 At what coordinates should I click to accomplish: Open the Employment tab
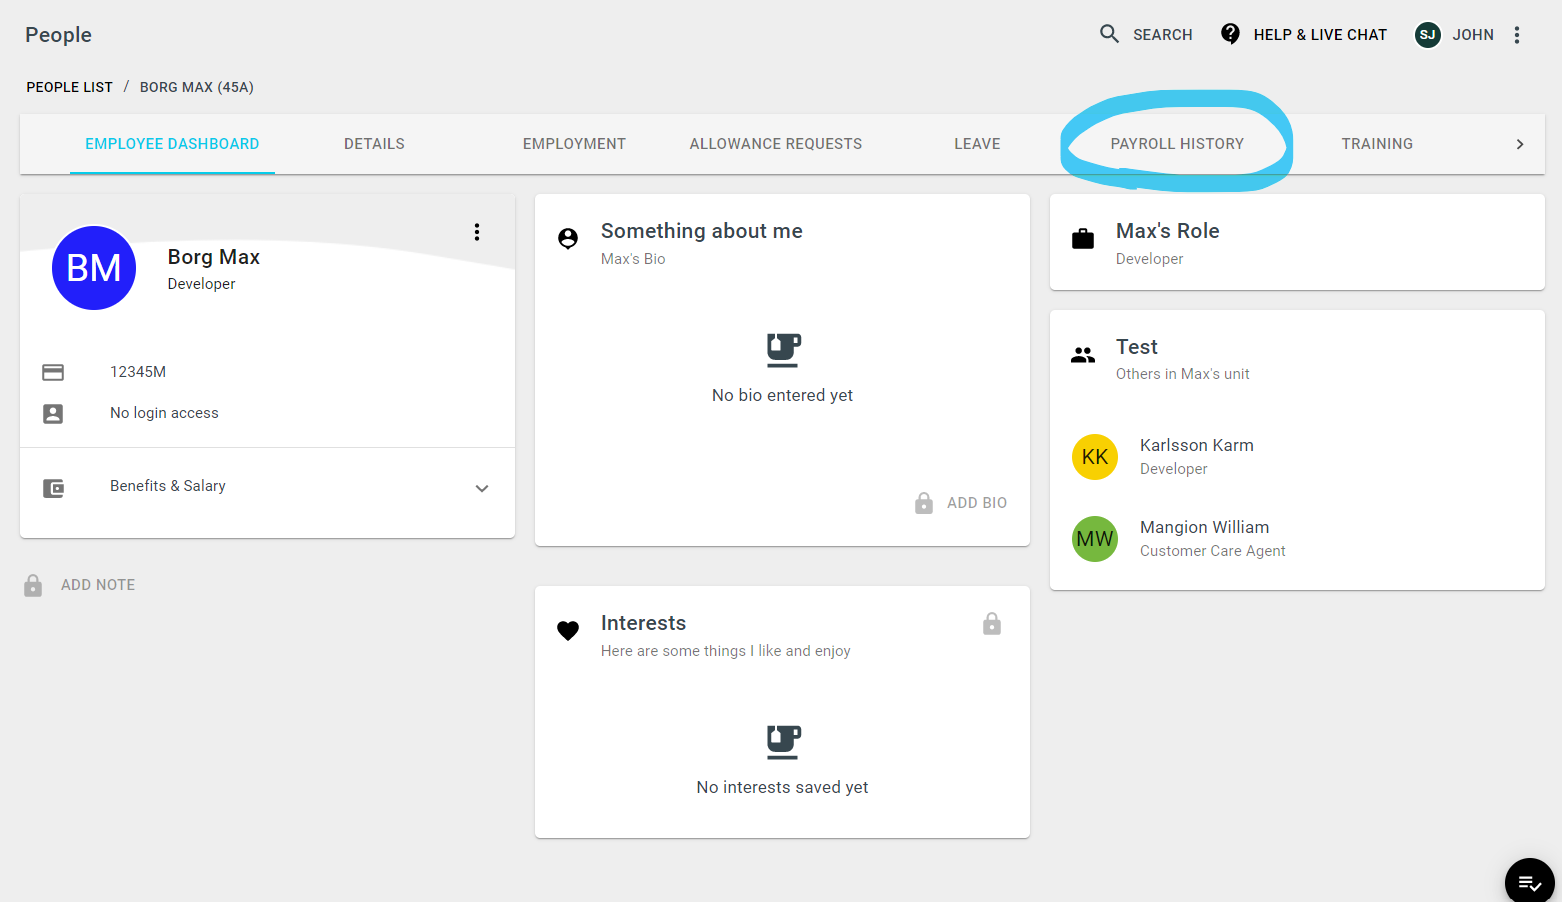(574, 144)
